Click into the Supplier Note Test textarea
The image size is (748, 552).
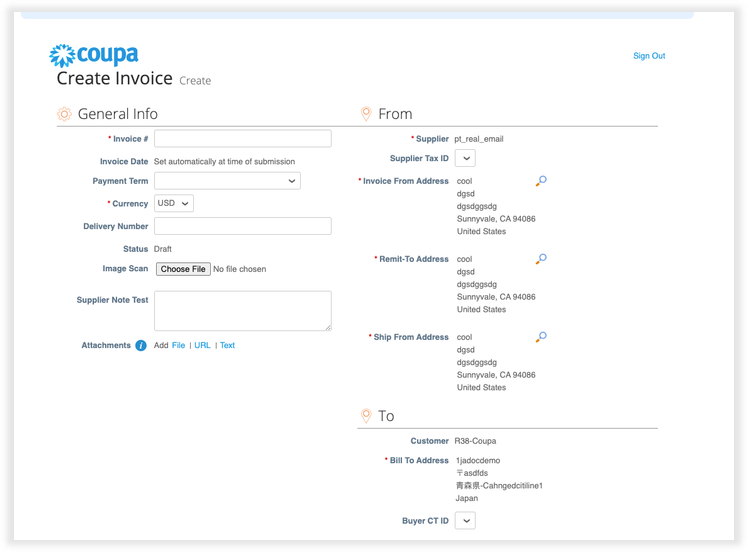pos(243,311)
